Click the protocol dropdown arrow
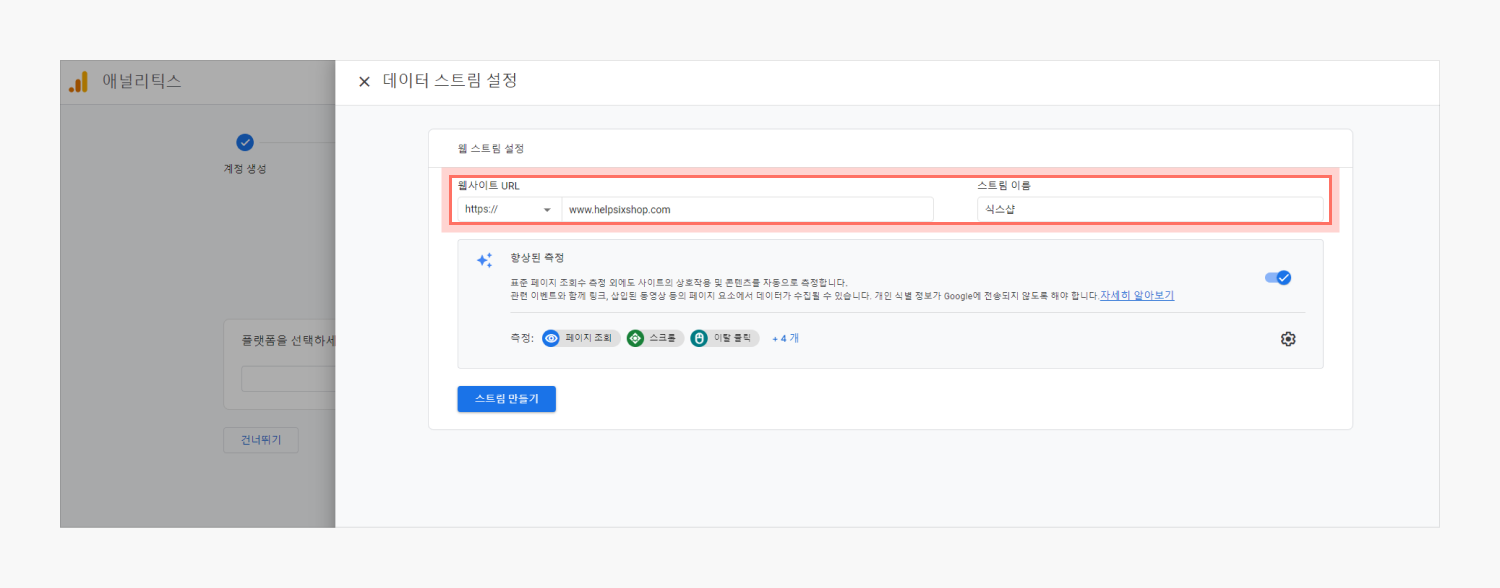Image resolution: width=1500 pixels, height=588 pixels. point(547,210)
